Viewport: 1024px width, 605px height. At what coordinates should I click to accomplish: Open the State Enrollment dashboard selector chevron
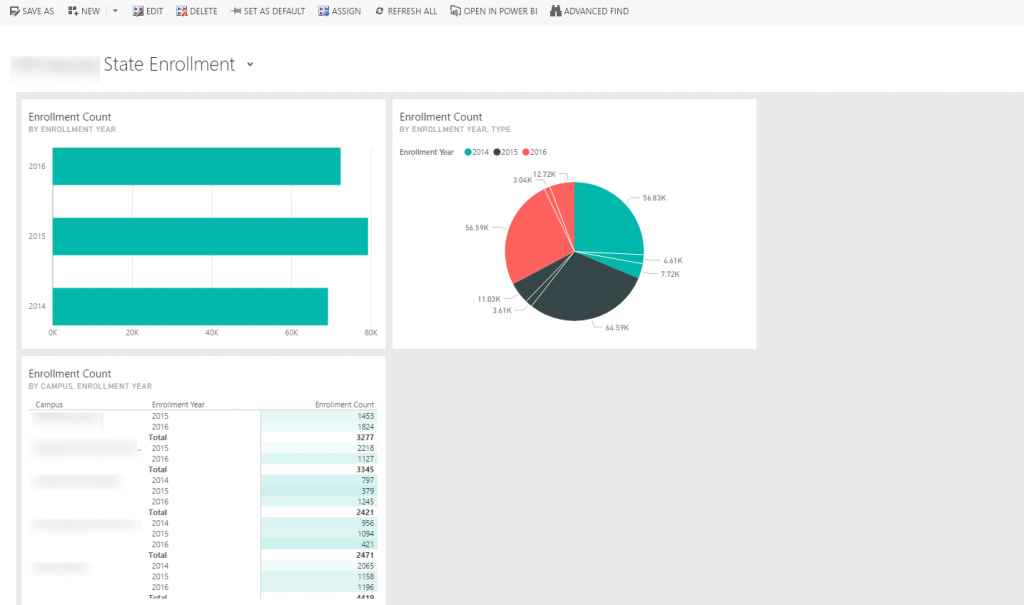coord(250,65)
